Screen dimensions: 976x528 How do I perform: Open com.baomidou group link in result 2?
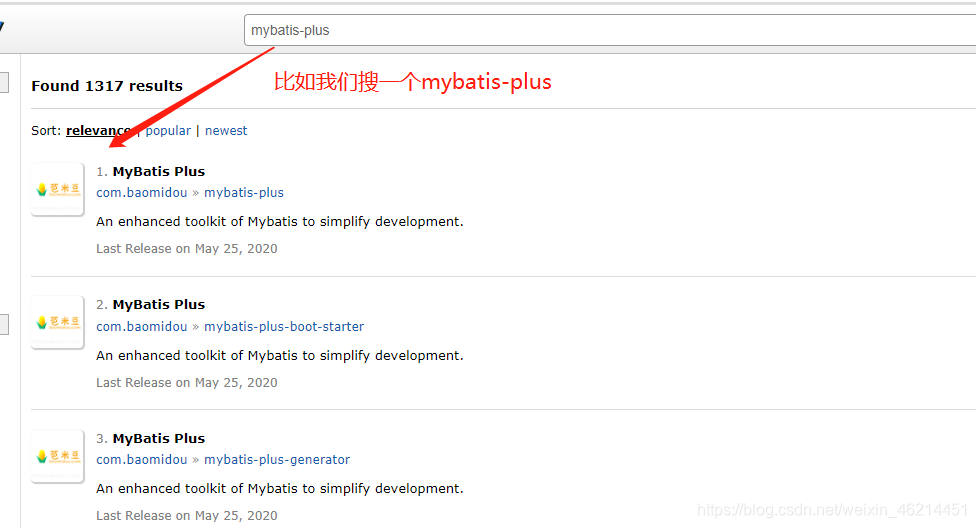tap(142, 326)
